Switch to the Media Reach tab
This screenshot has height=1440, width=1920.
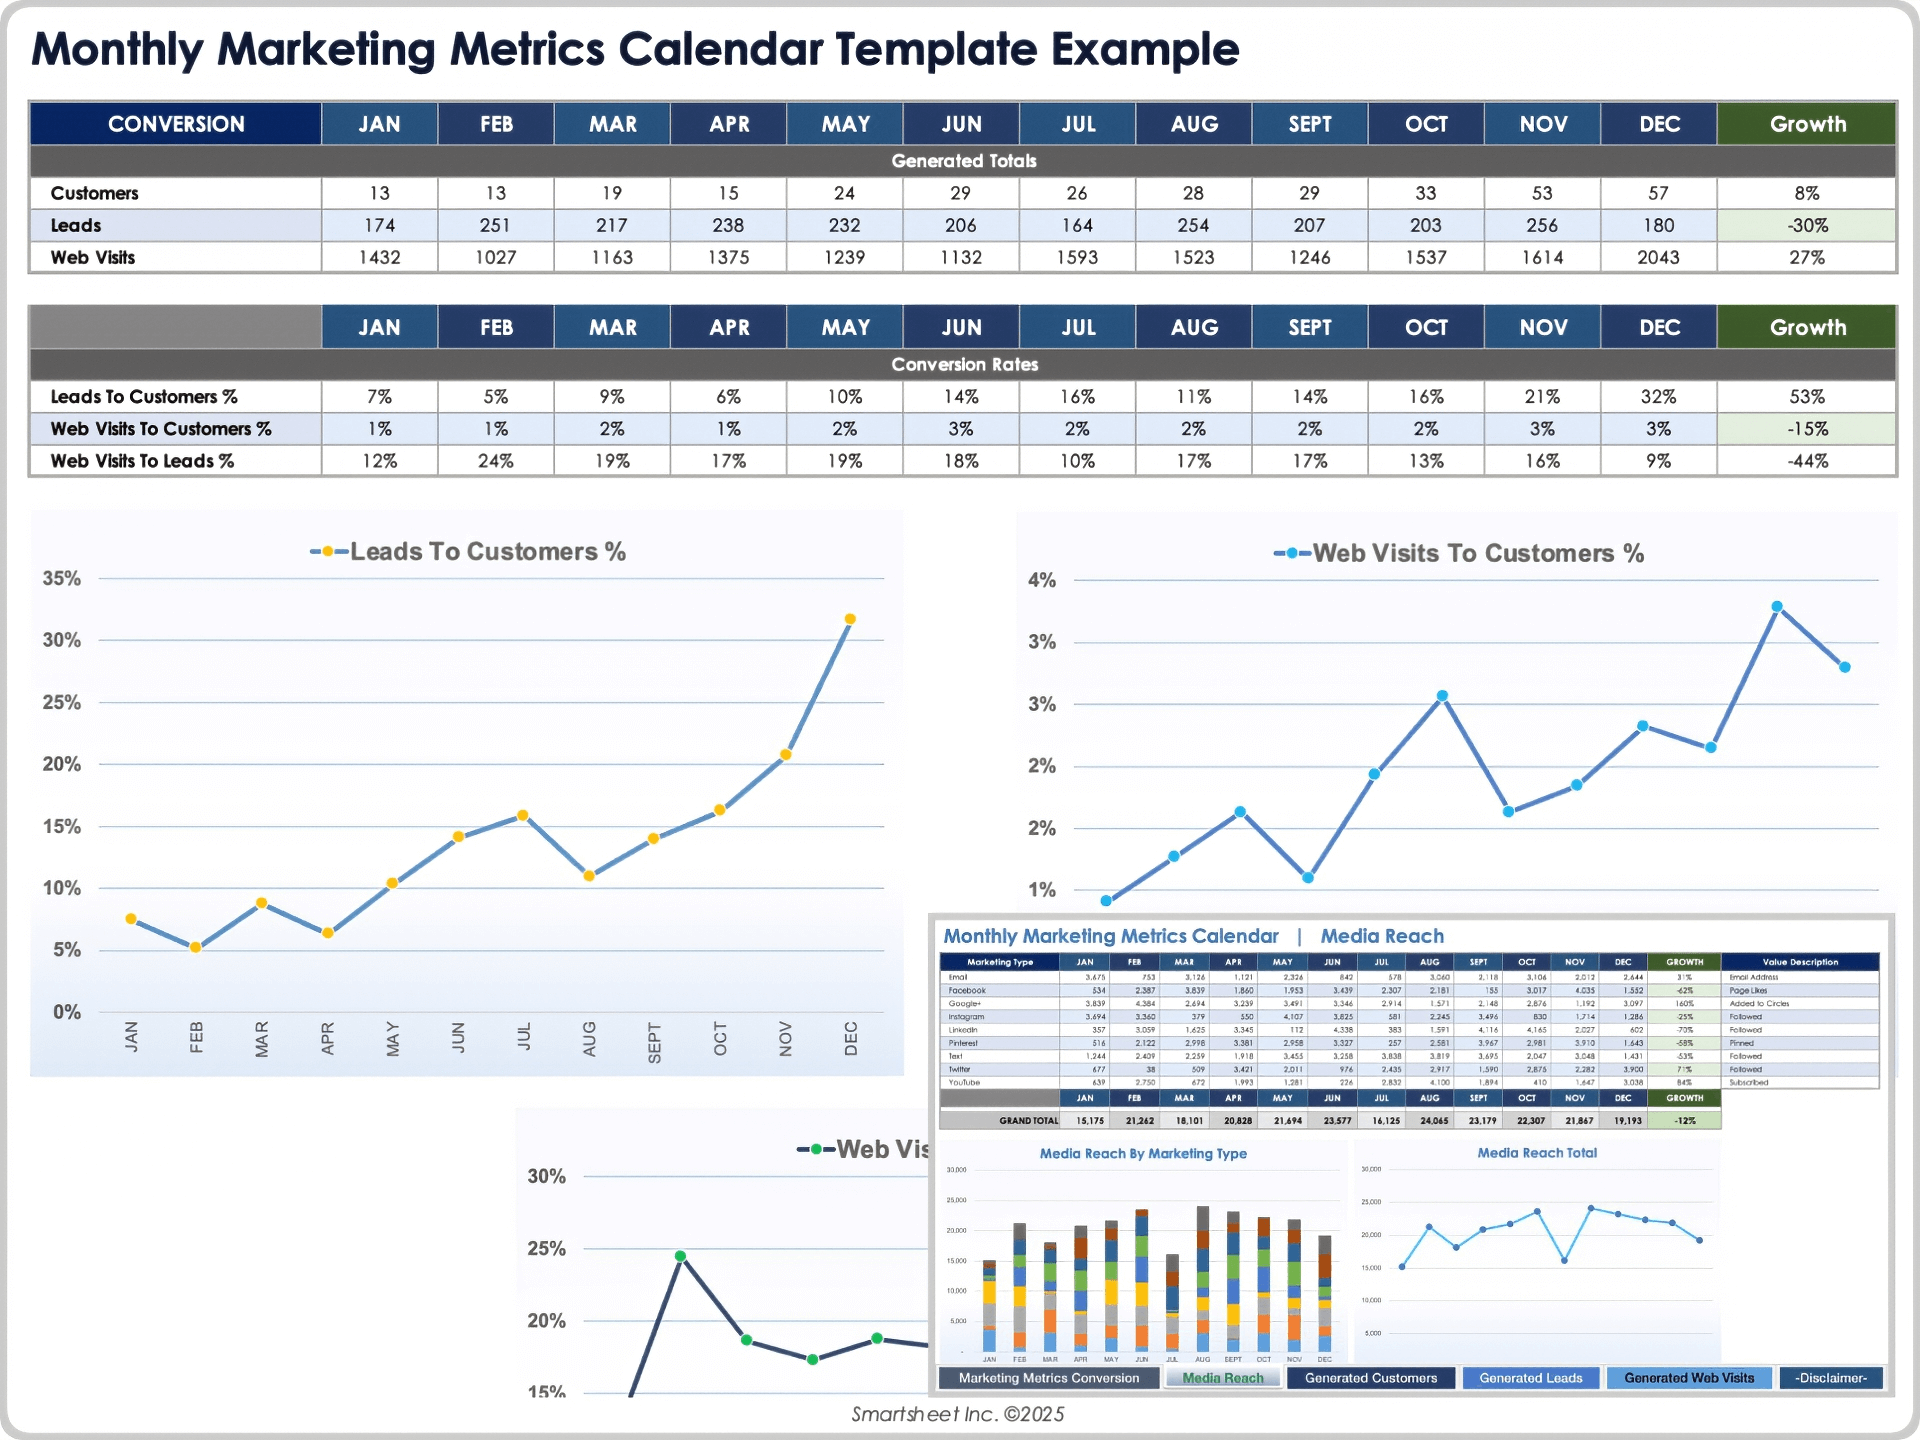1222,1378
